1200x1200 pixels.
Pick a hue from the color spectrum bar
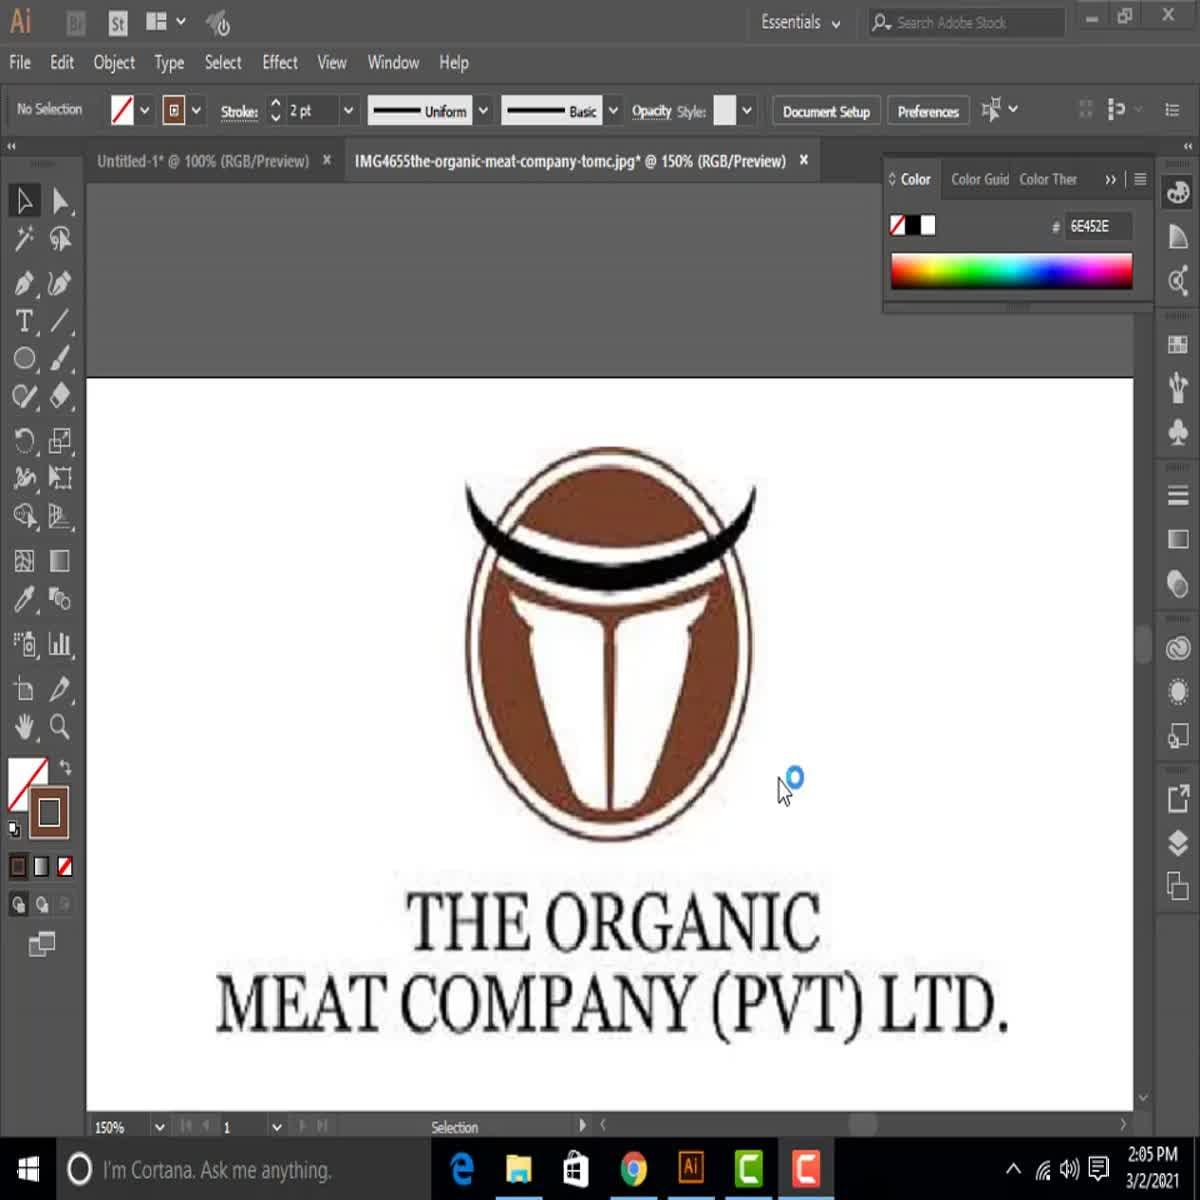point(1010,270)
